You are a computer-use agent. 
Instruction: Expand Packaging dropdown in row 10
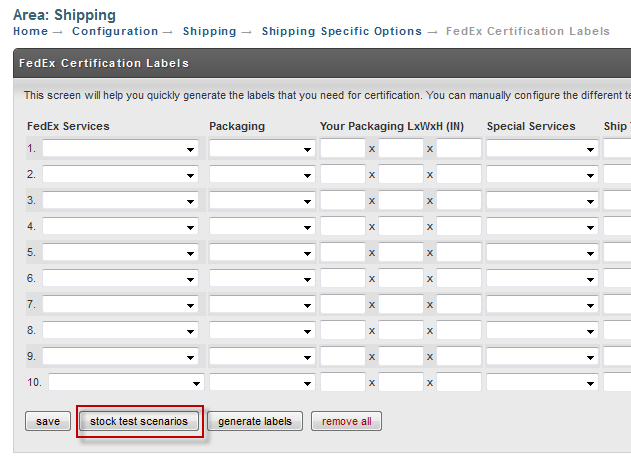click(262, 383)
